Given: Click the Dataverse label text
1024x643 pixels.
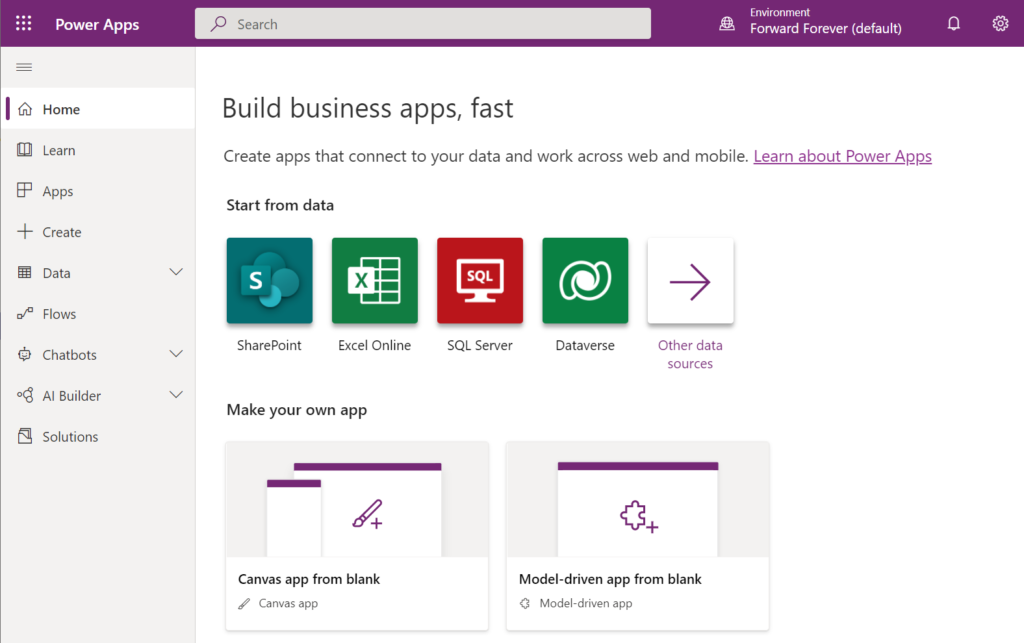Looking at the screenshot, I should tap(584, 345).
